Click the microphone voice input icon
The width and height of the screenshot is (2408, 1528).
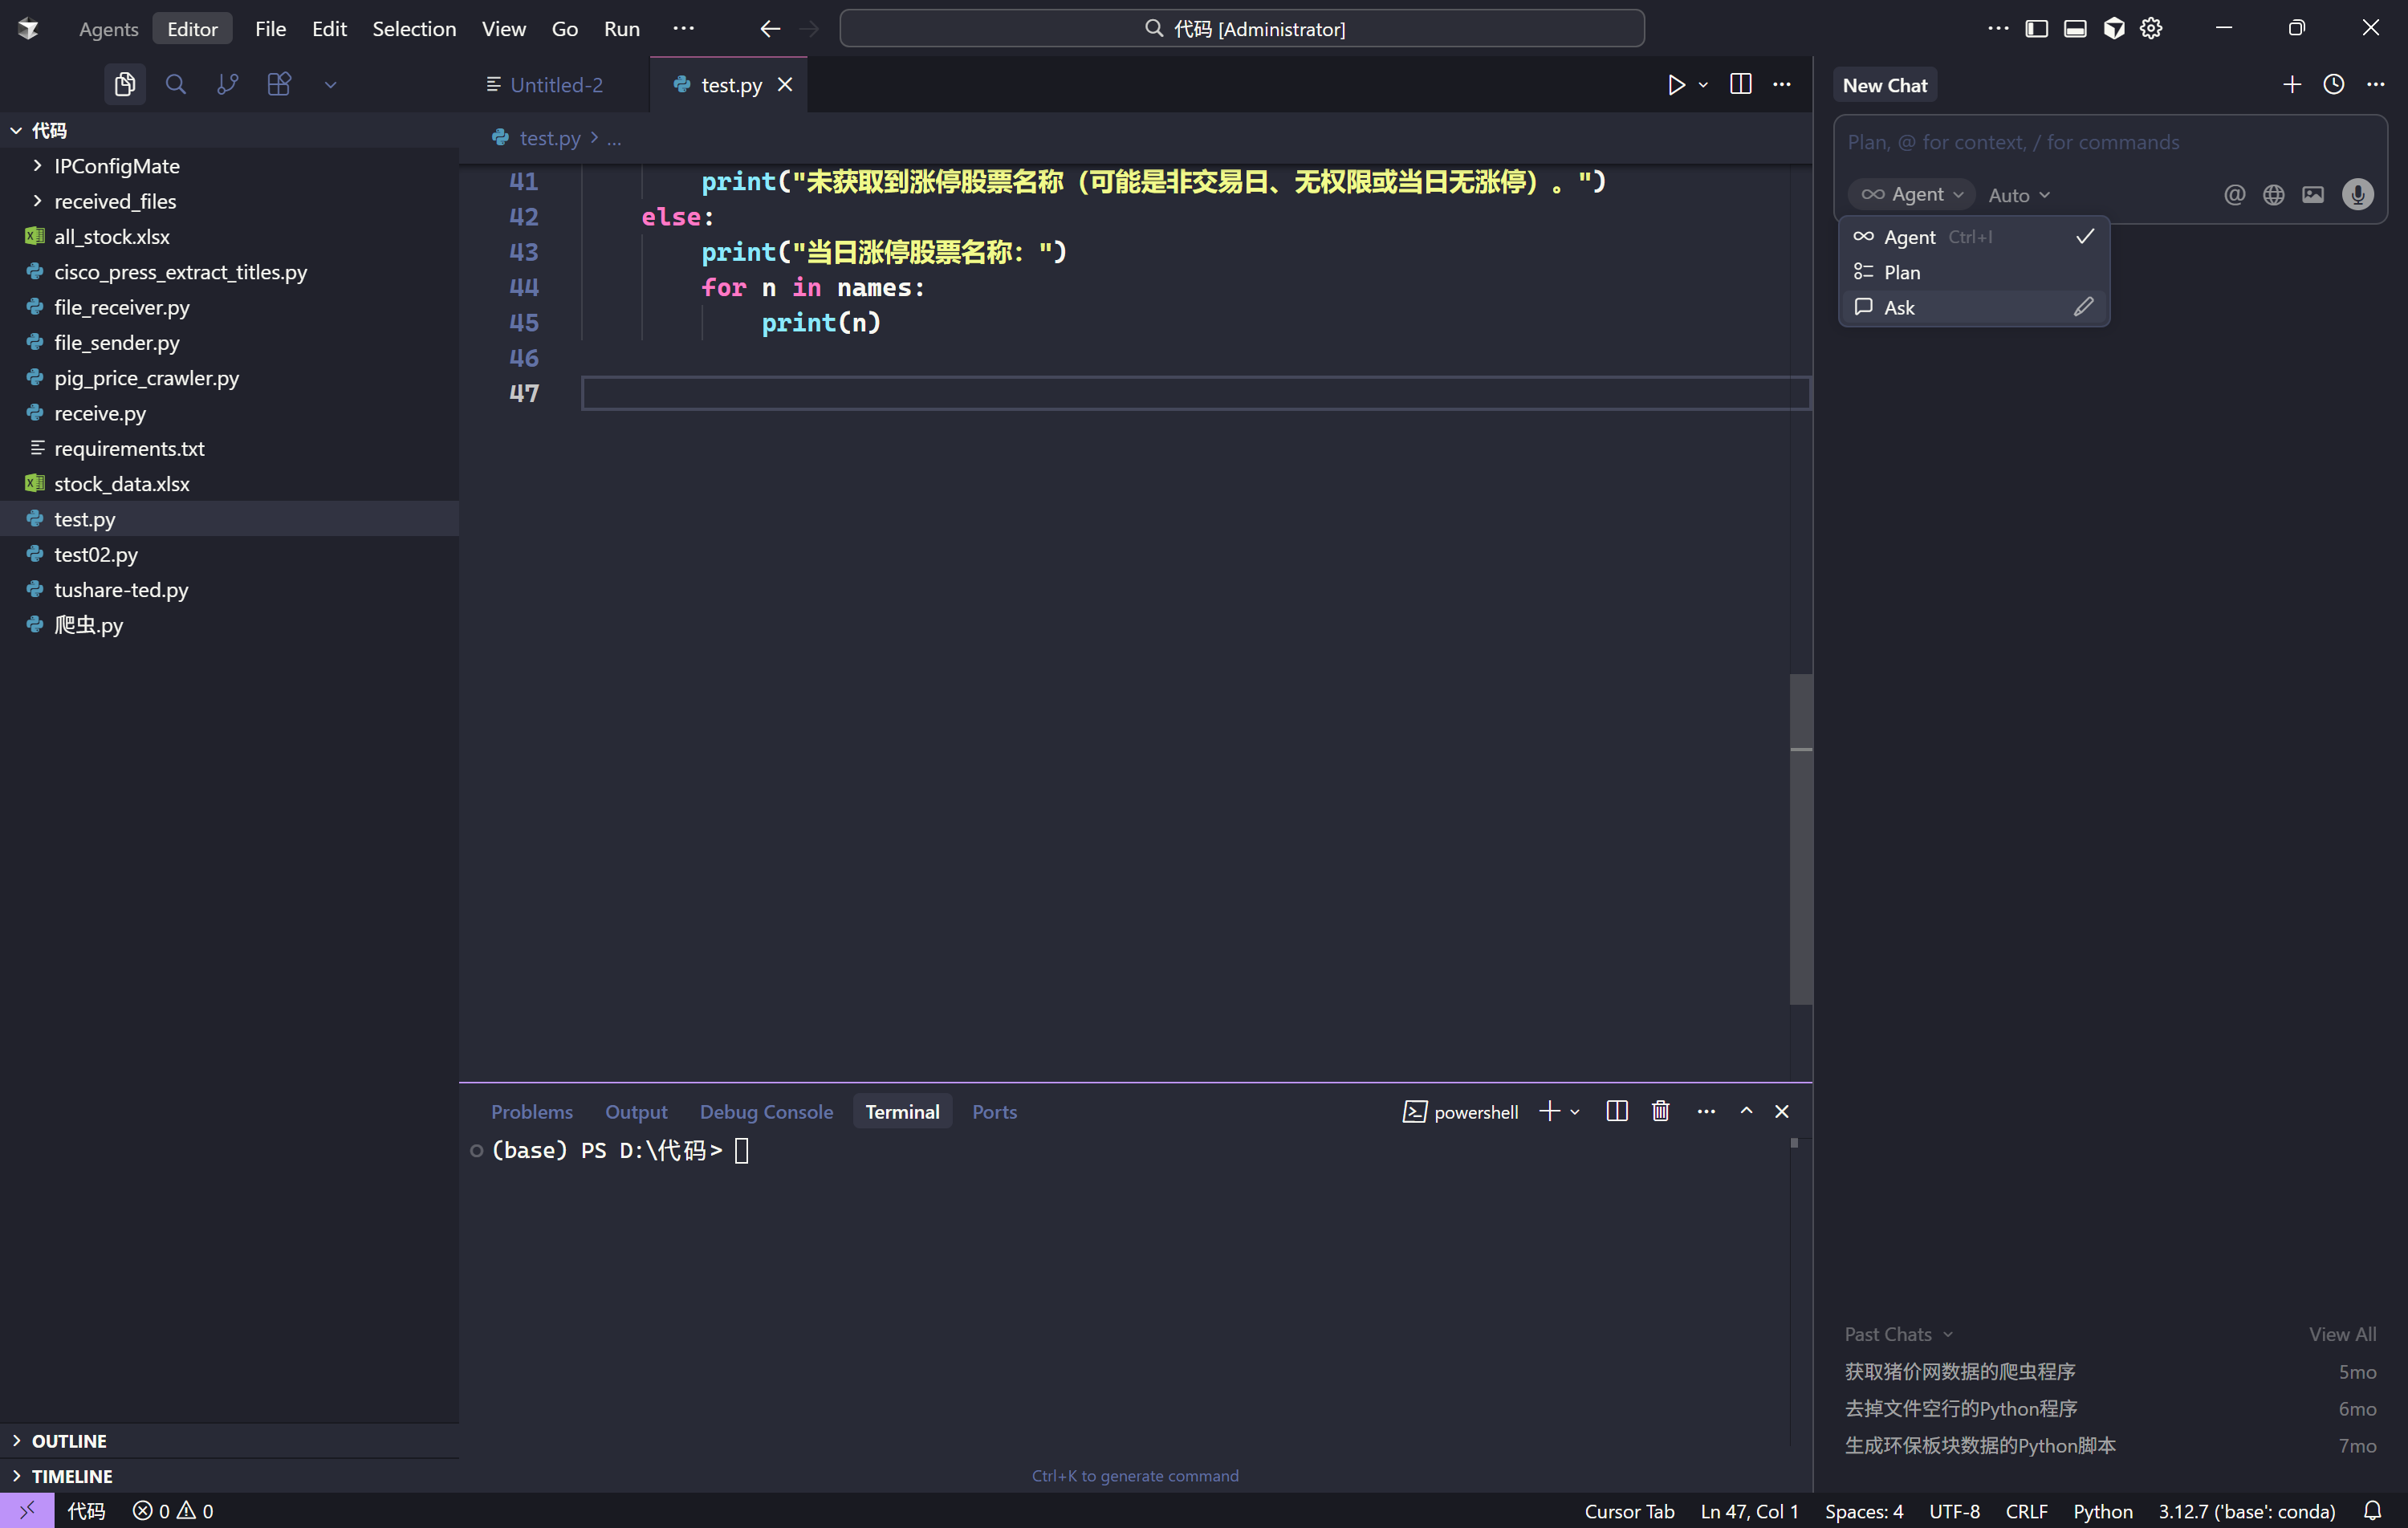click(2357, 194)
